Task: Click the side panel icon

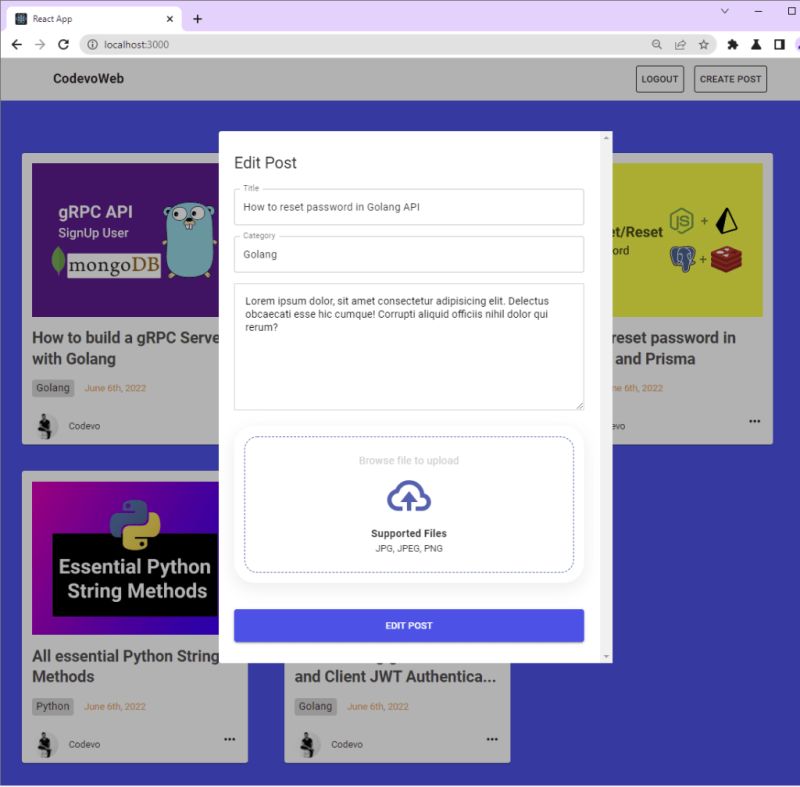Action: coord(779,45)
